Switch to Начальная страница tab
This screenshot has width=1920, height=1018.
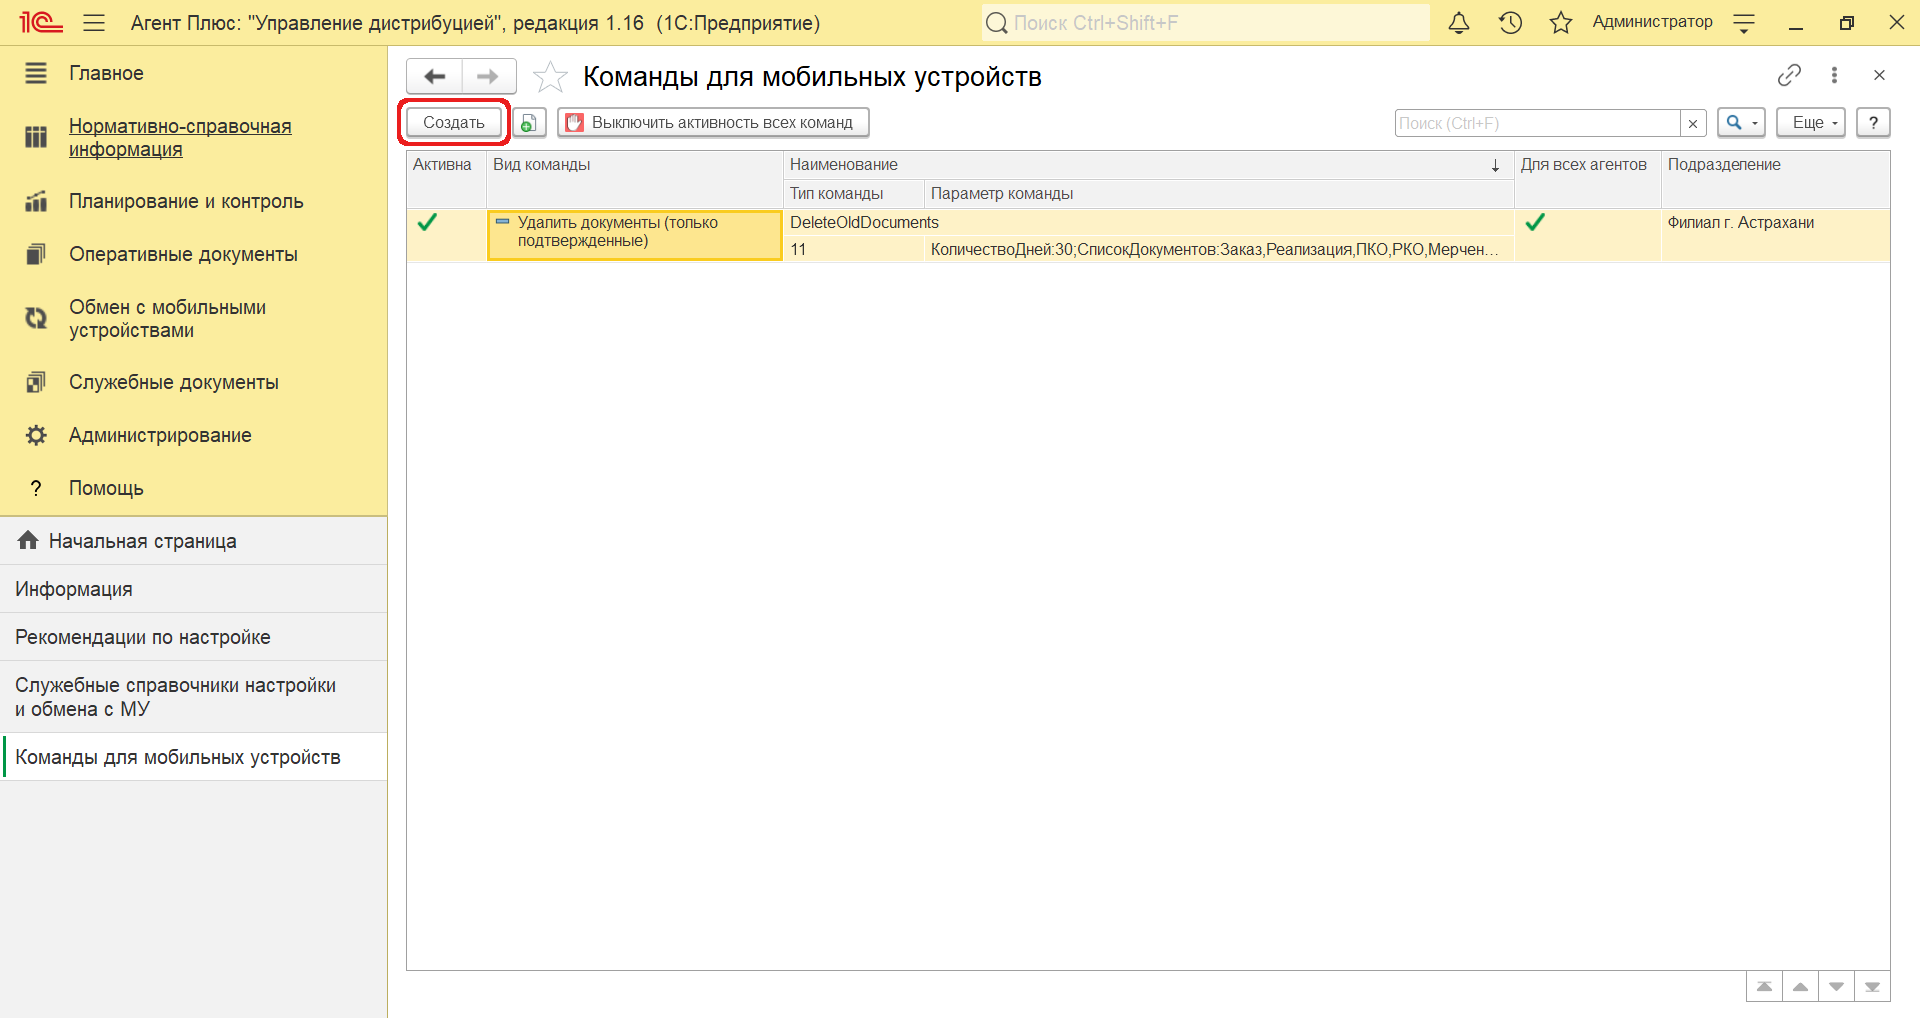pos(142,541)
